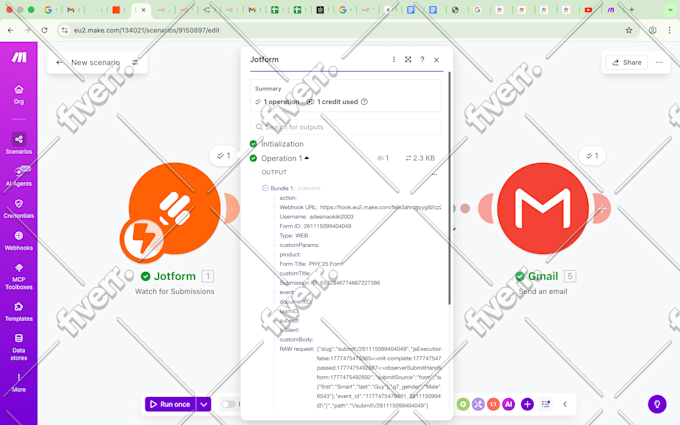Add a module after Gmail with plus
Screen dimensions: 680x425
coord(602,209)
